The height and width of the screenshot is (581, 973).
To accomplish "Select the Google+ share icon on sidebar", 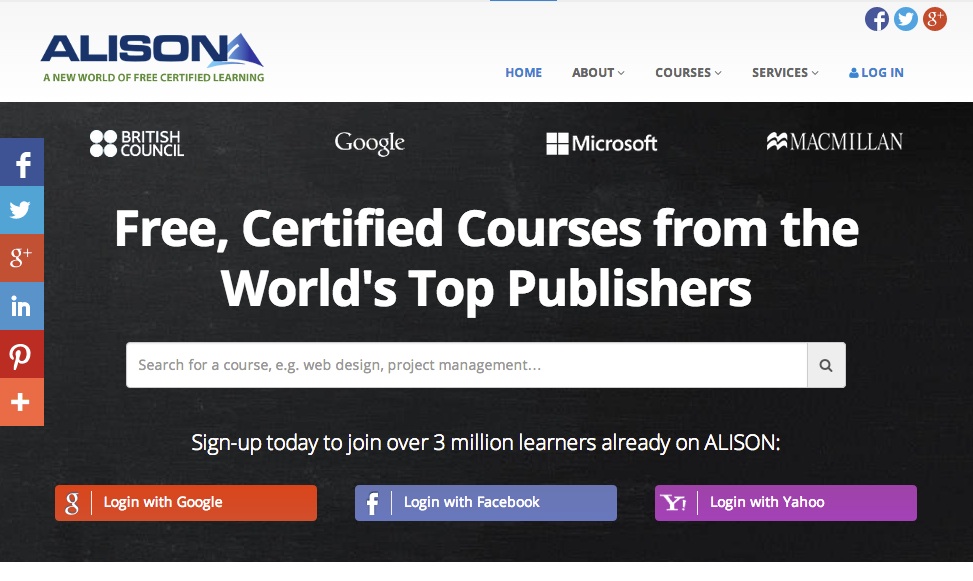I will click(x=21, y=258).
